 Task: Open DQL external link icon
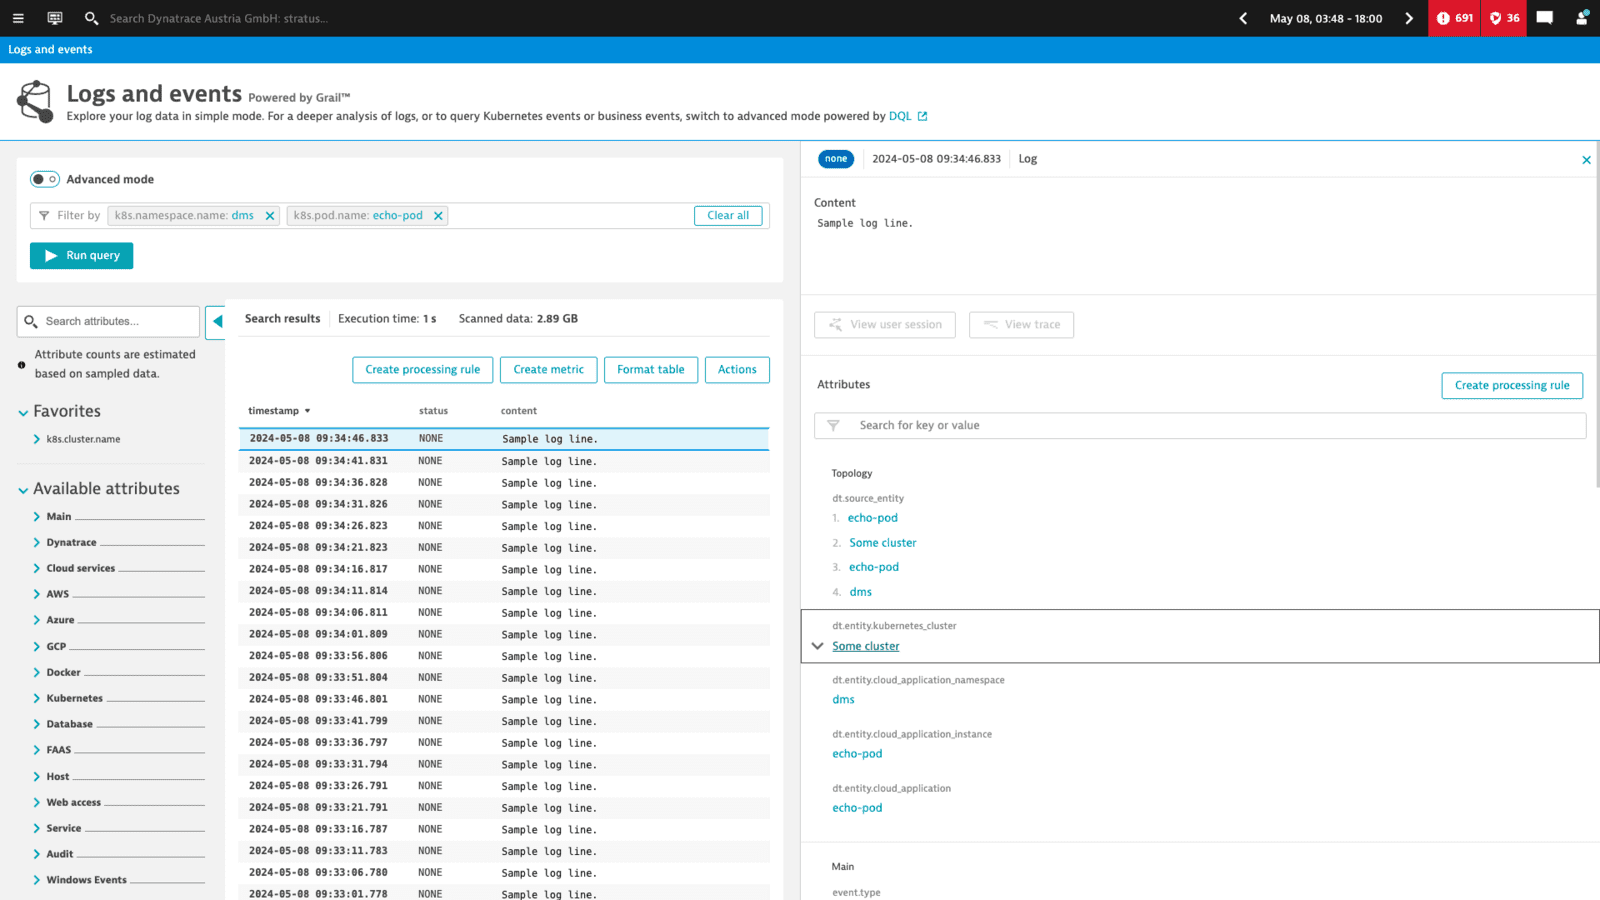coord(922,116)
